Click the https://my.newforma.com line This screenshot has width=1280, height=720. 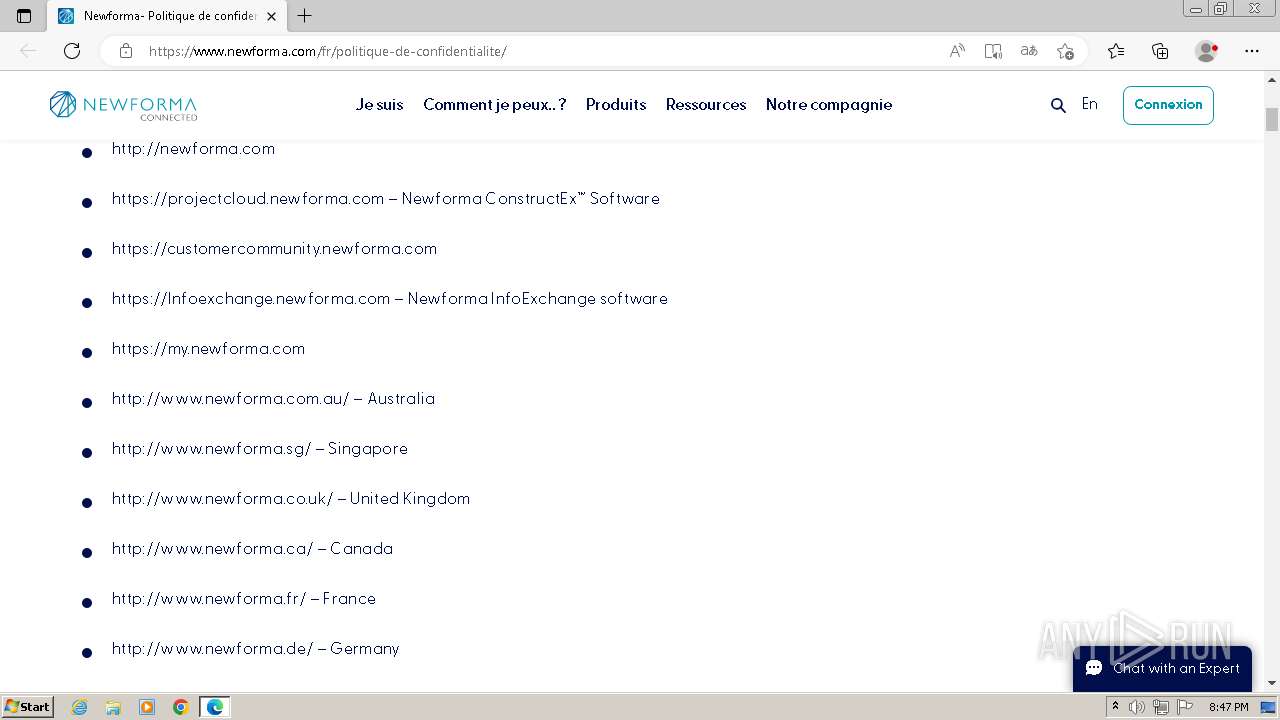[208, 349]
